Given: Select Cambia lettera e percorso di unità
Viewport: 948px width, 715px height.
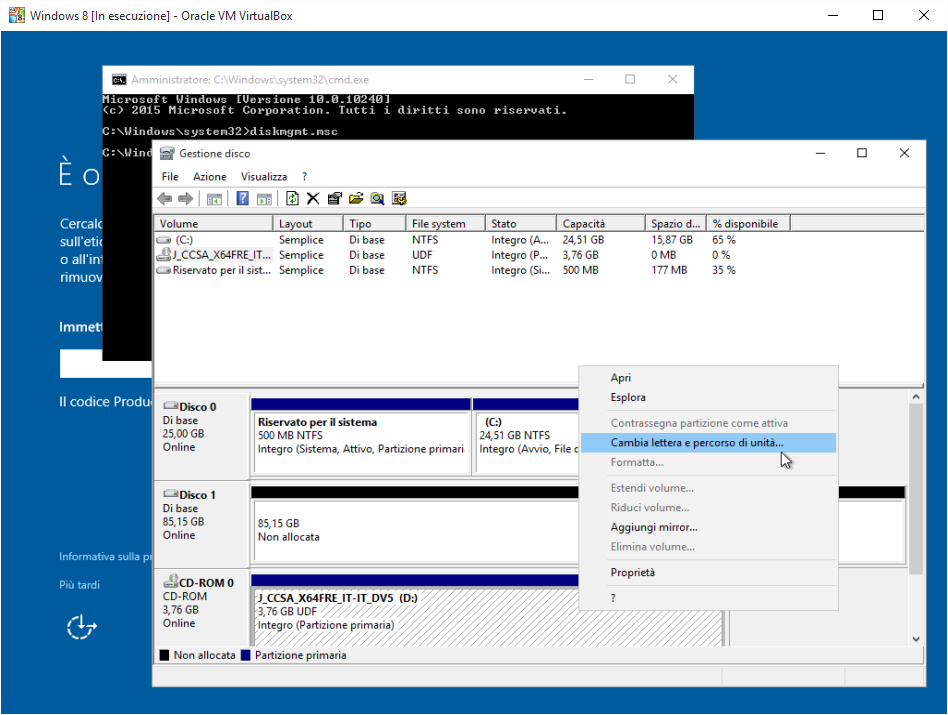Looking at the screenshot, I should click(x=709, y=442).
